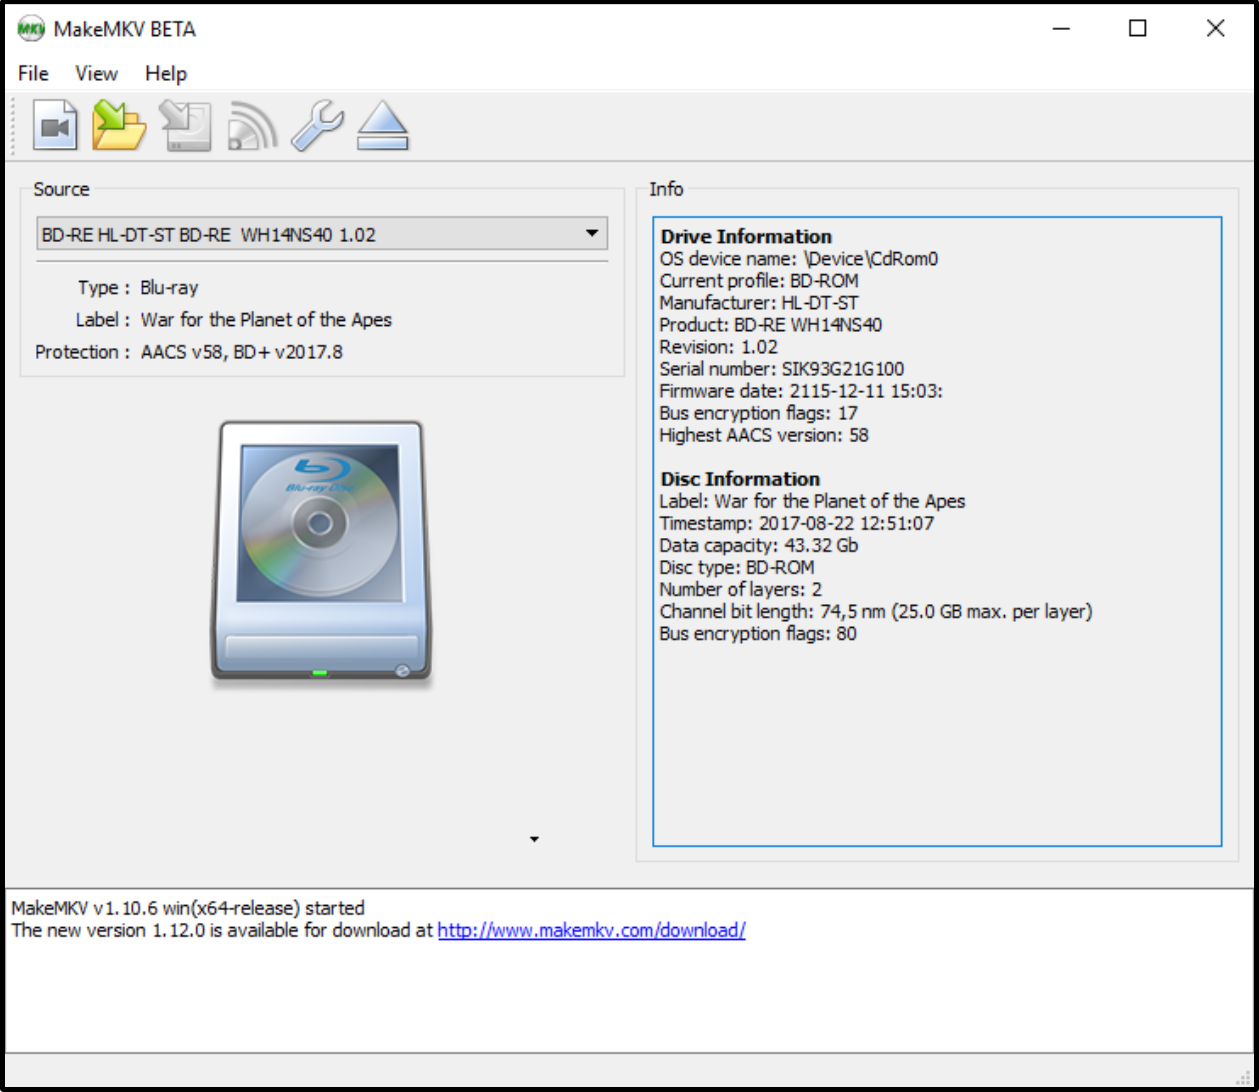This screenshot has height=1092, width=1259.
Task: Minimize the MakeMKV window
Action: (1062, 29)
